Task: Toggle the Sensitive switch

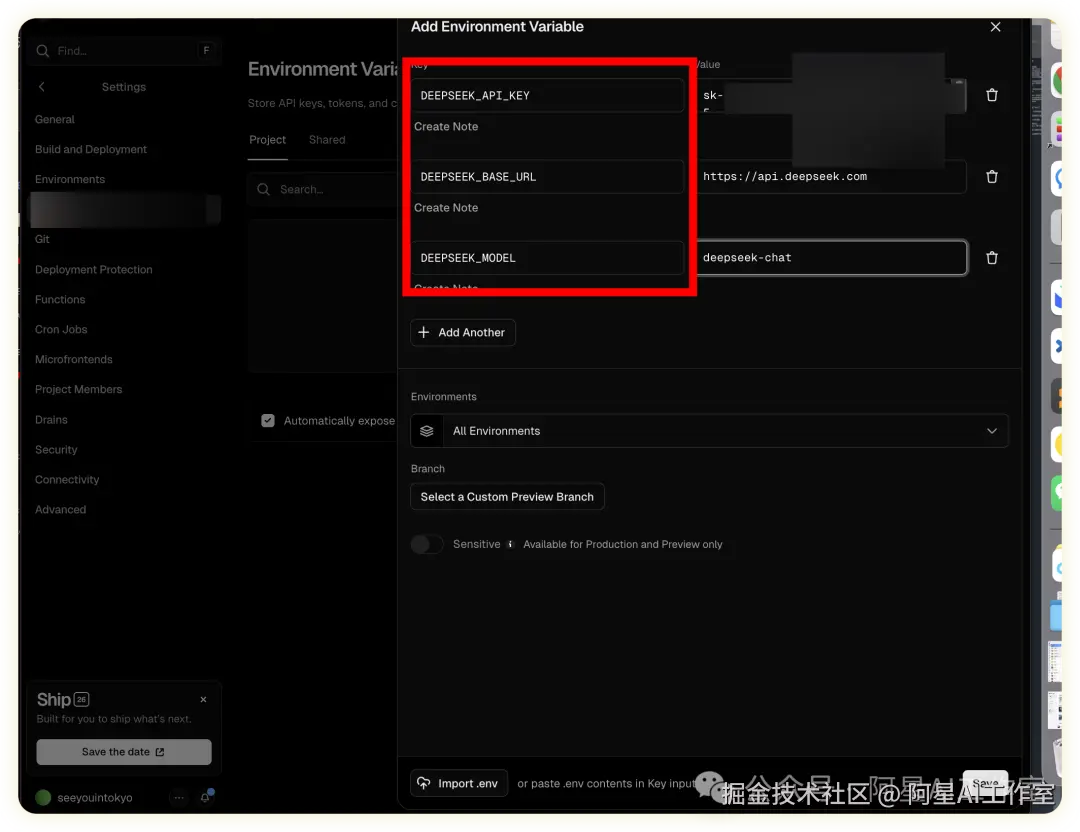Action: (x=427, y=544)
